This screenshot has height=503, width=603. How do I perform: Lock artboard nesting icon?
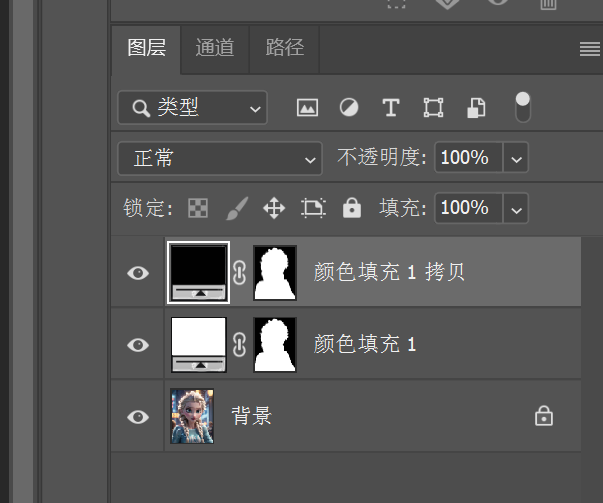pos(313,208)
